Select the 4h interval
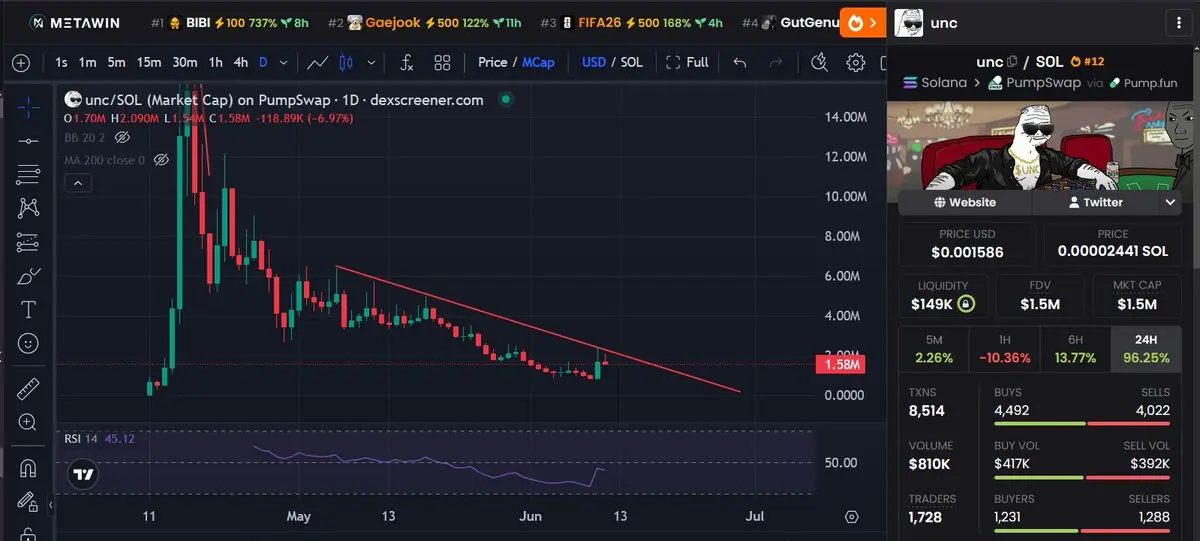The width and height of the screenshot is (1200, 541). coord(241,62)
